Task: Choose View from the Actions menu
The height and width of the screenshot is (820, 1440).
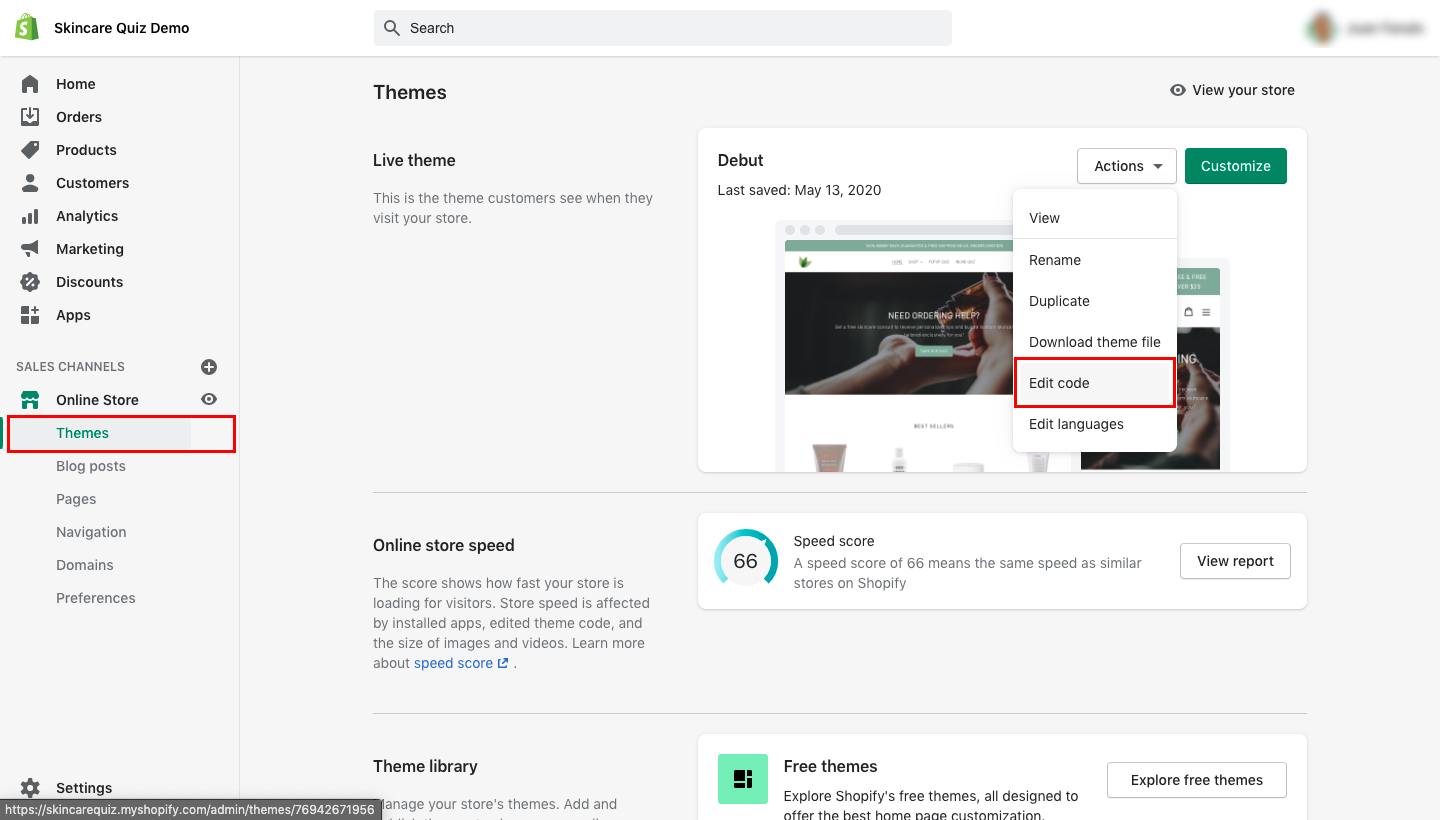Action: coord(1095,218)
